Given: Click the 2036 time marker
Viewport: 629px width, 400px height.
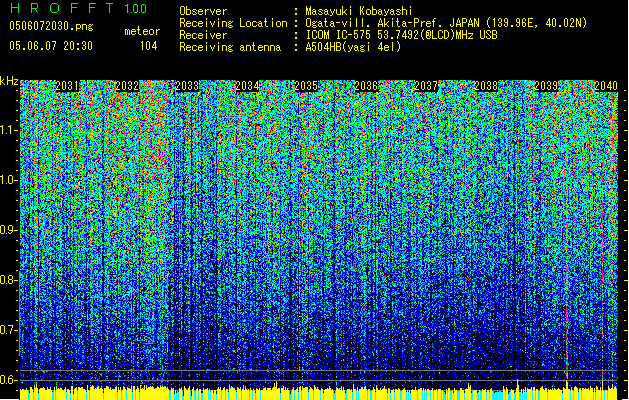Looking at the screenshot, I should coord(366,86).
